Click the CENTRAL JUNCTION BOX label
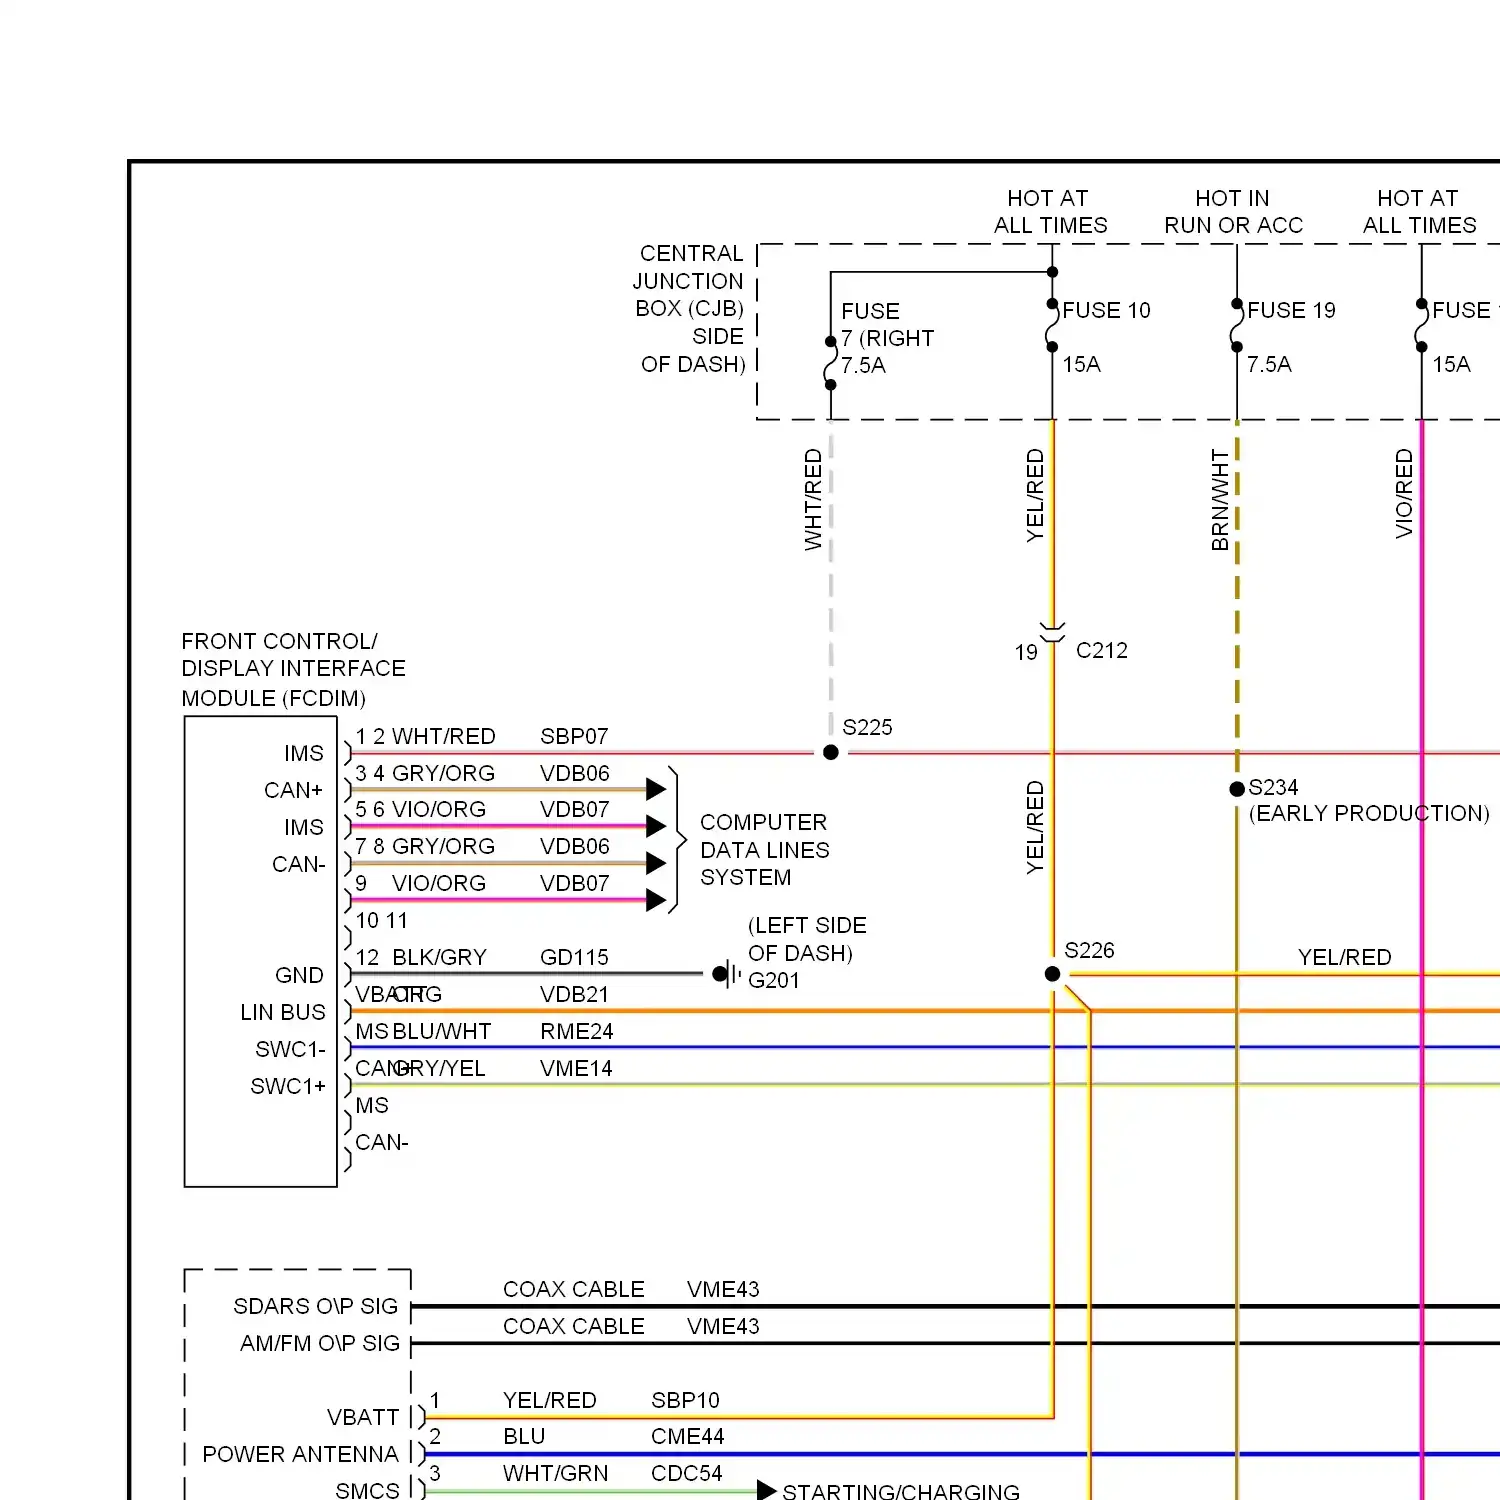Screen dimensions: 1500x1500 (x=690, y=308)
